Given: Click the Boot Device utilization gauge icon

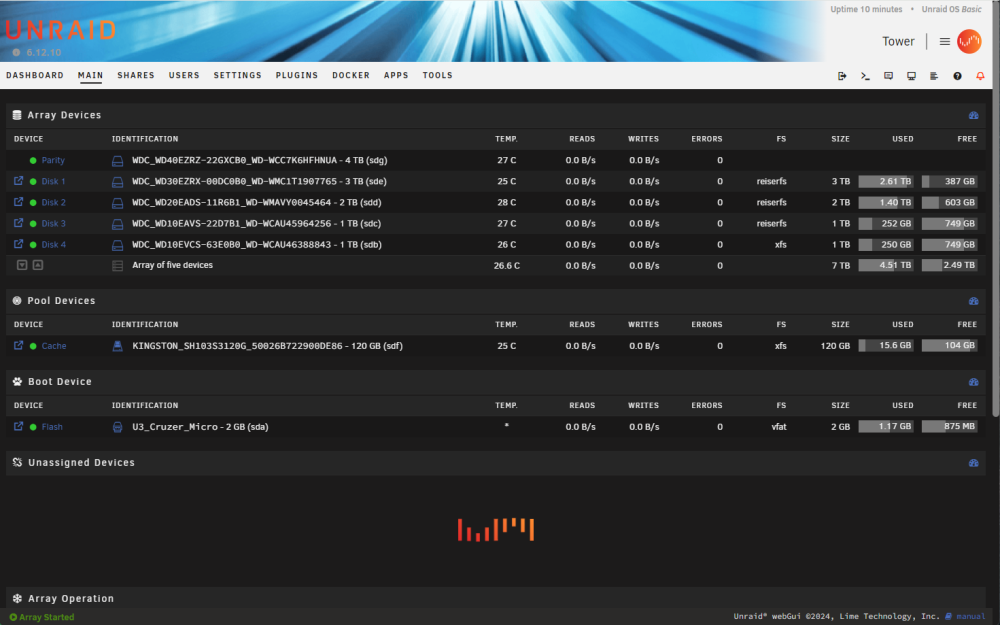Looking at the screenshot, I should tap(973, 382).
